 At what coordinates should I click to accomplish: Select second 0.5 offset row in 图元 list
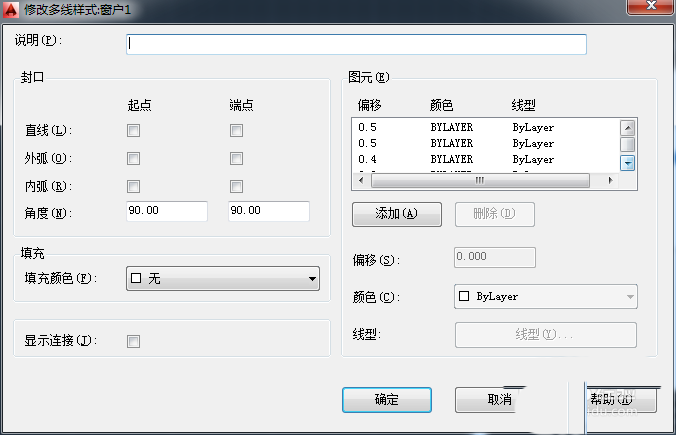pos(485,143)
